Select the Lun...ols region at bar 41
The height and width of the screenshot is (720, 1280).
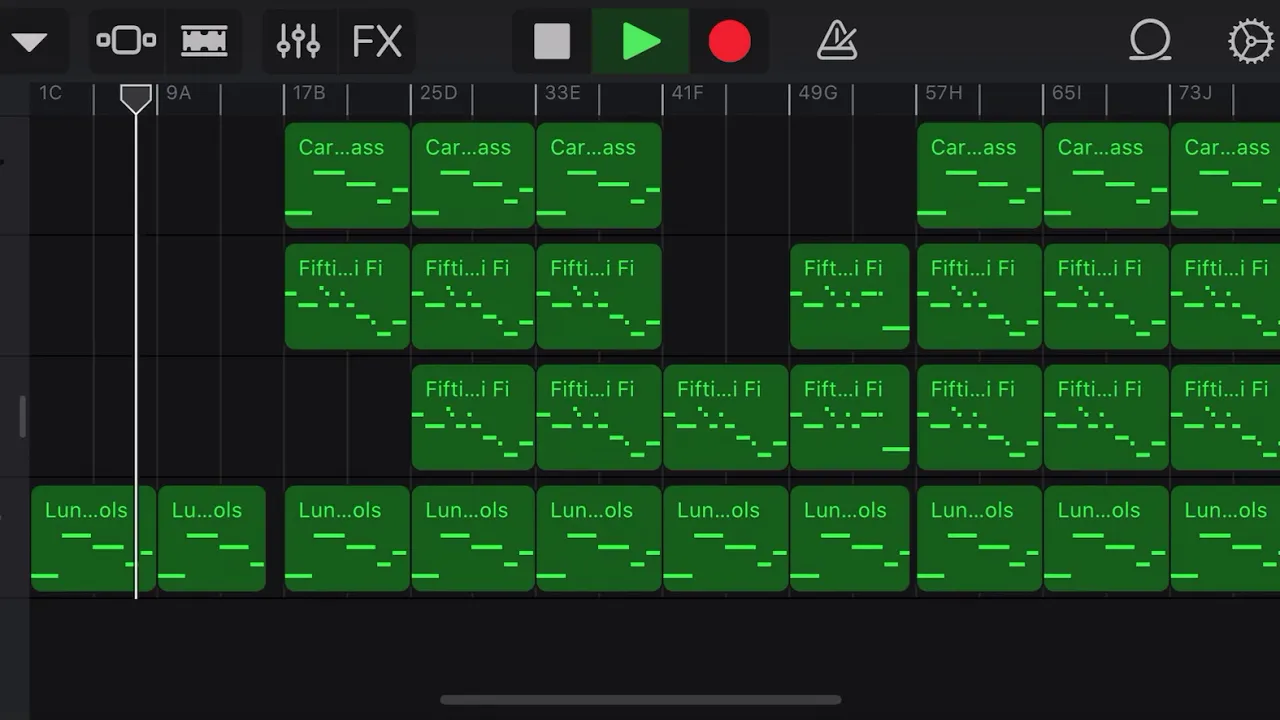point(726,539)
